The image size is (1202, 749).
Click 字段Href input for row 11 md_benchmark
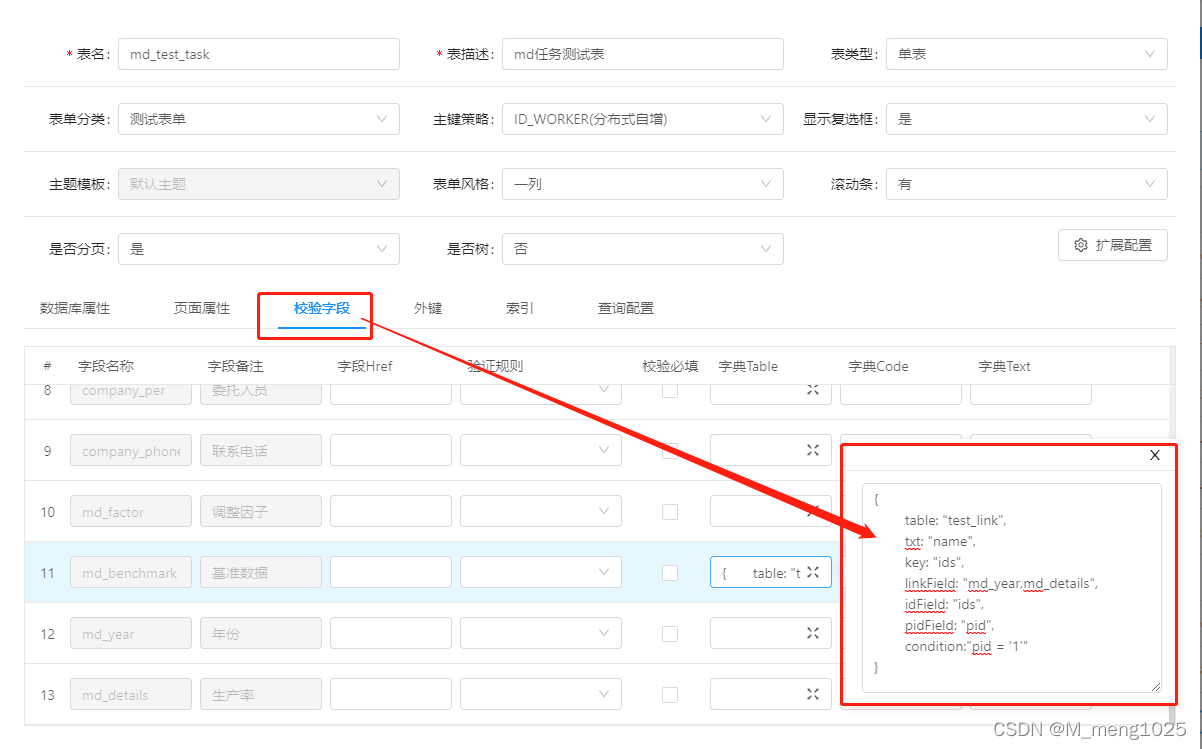[391, 572]
